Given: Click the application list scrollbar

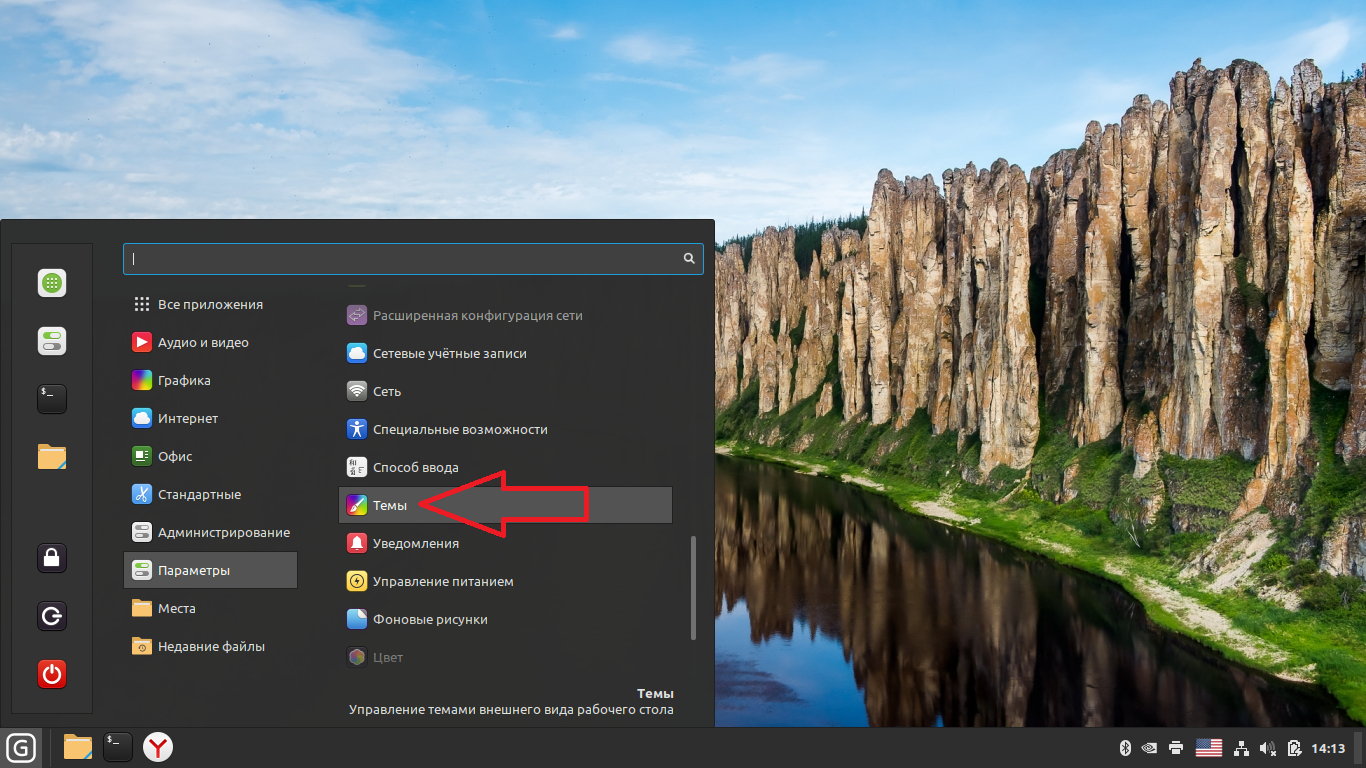Looking at the screenshot, I should (x=693, y=588).
